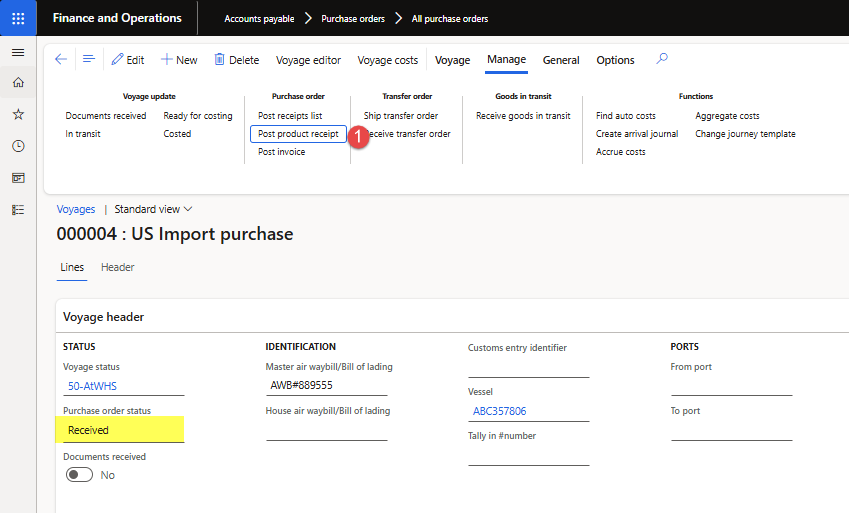Expand the navigation pane hamburger icon

[x=18, y=52]
